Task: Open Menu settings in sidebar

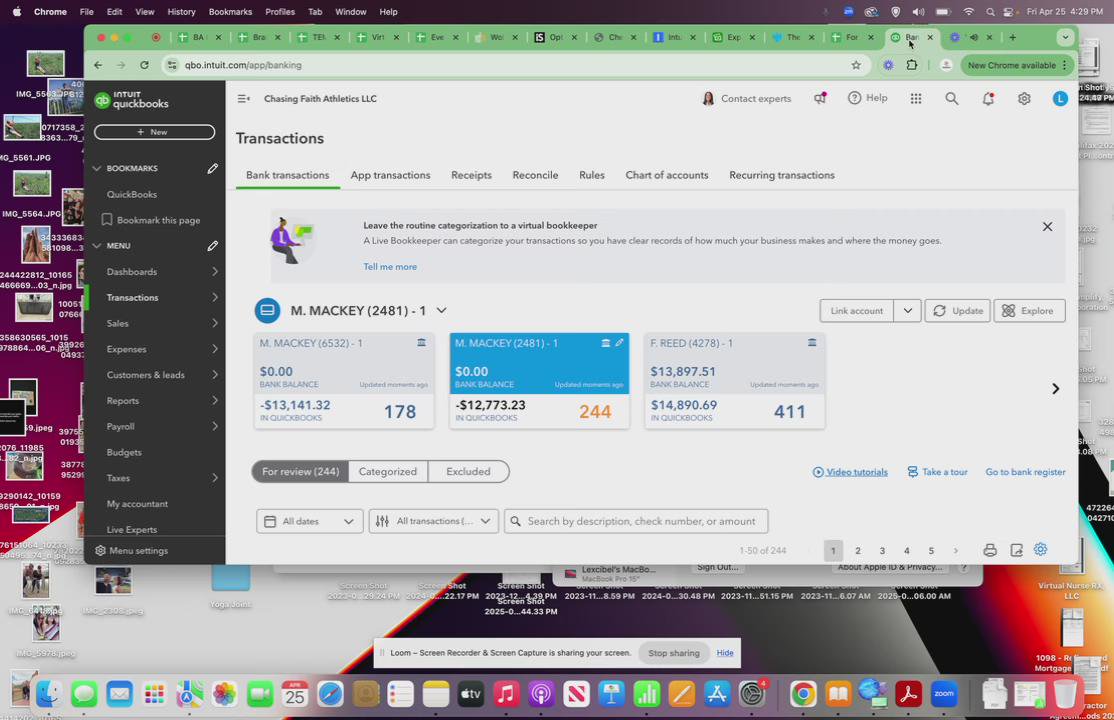Action: click(131, 551)
